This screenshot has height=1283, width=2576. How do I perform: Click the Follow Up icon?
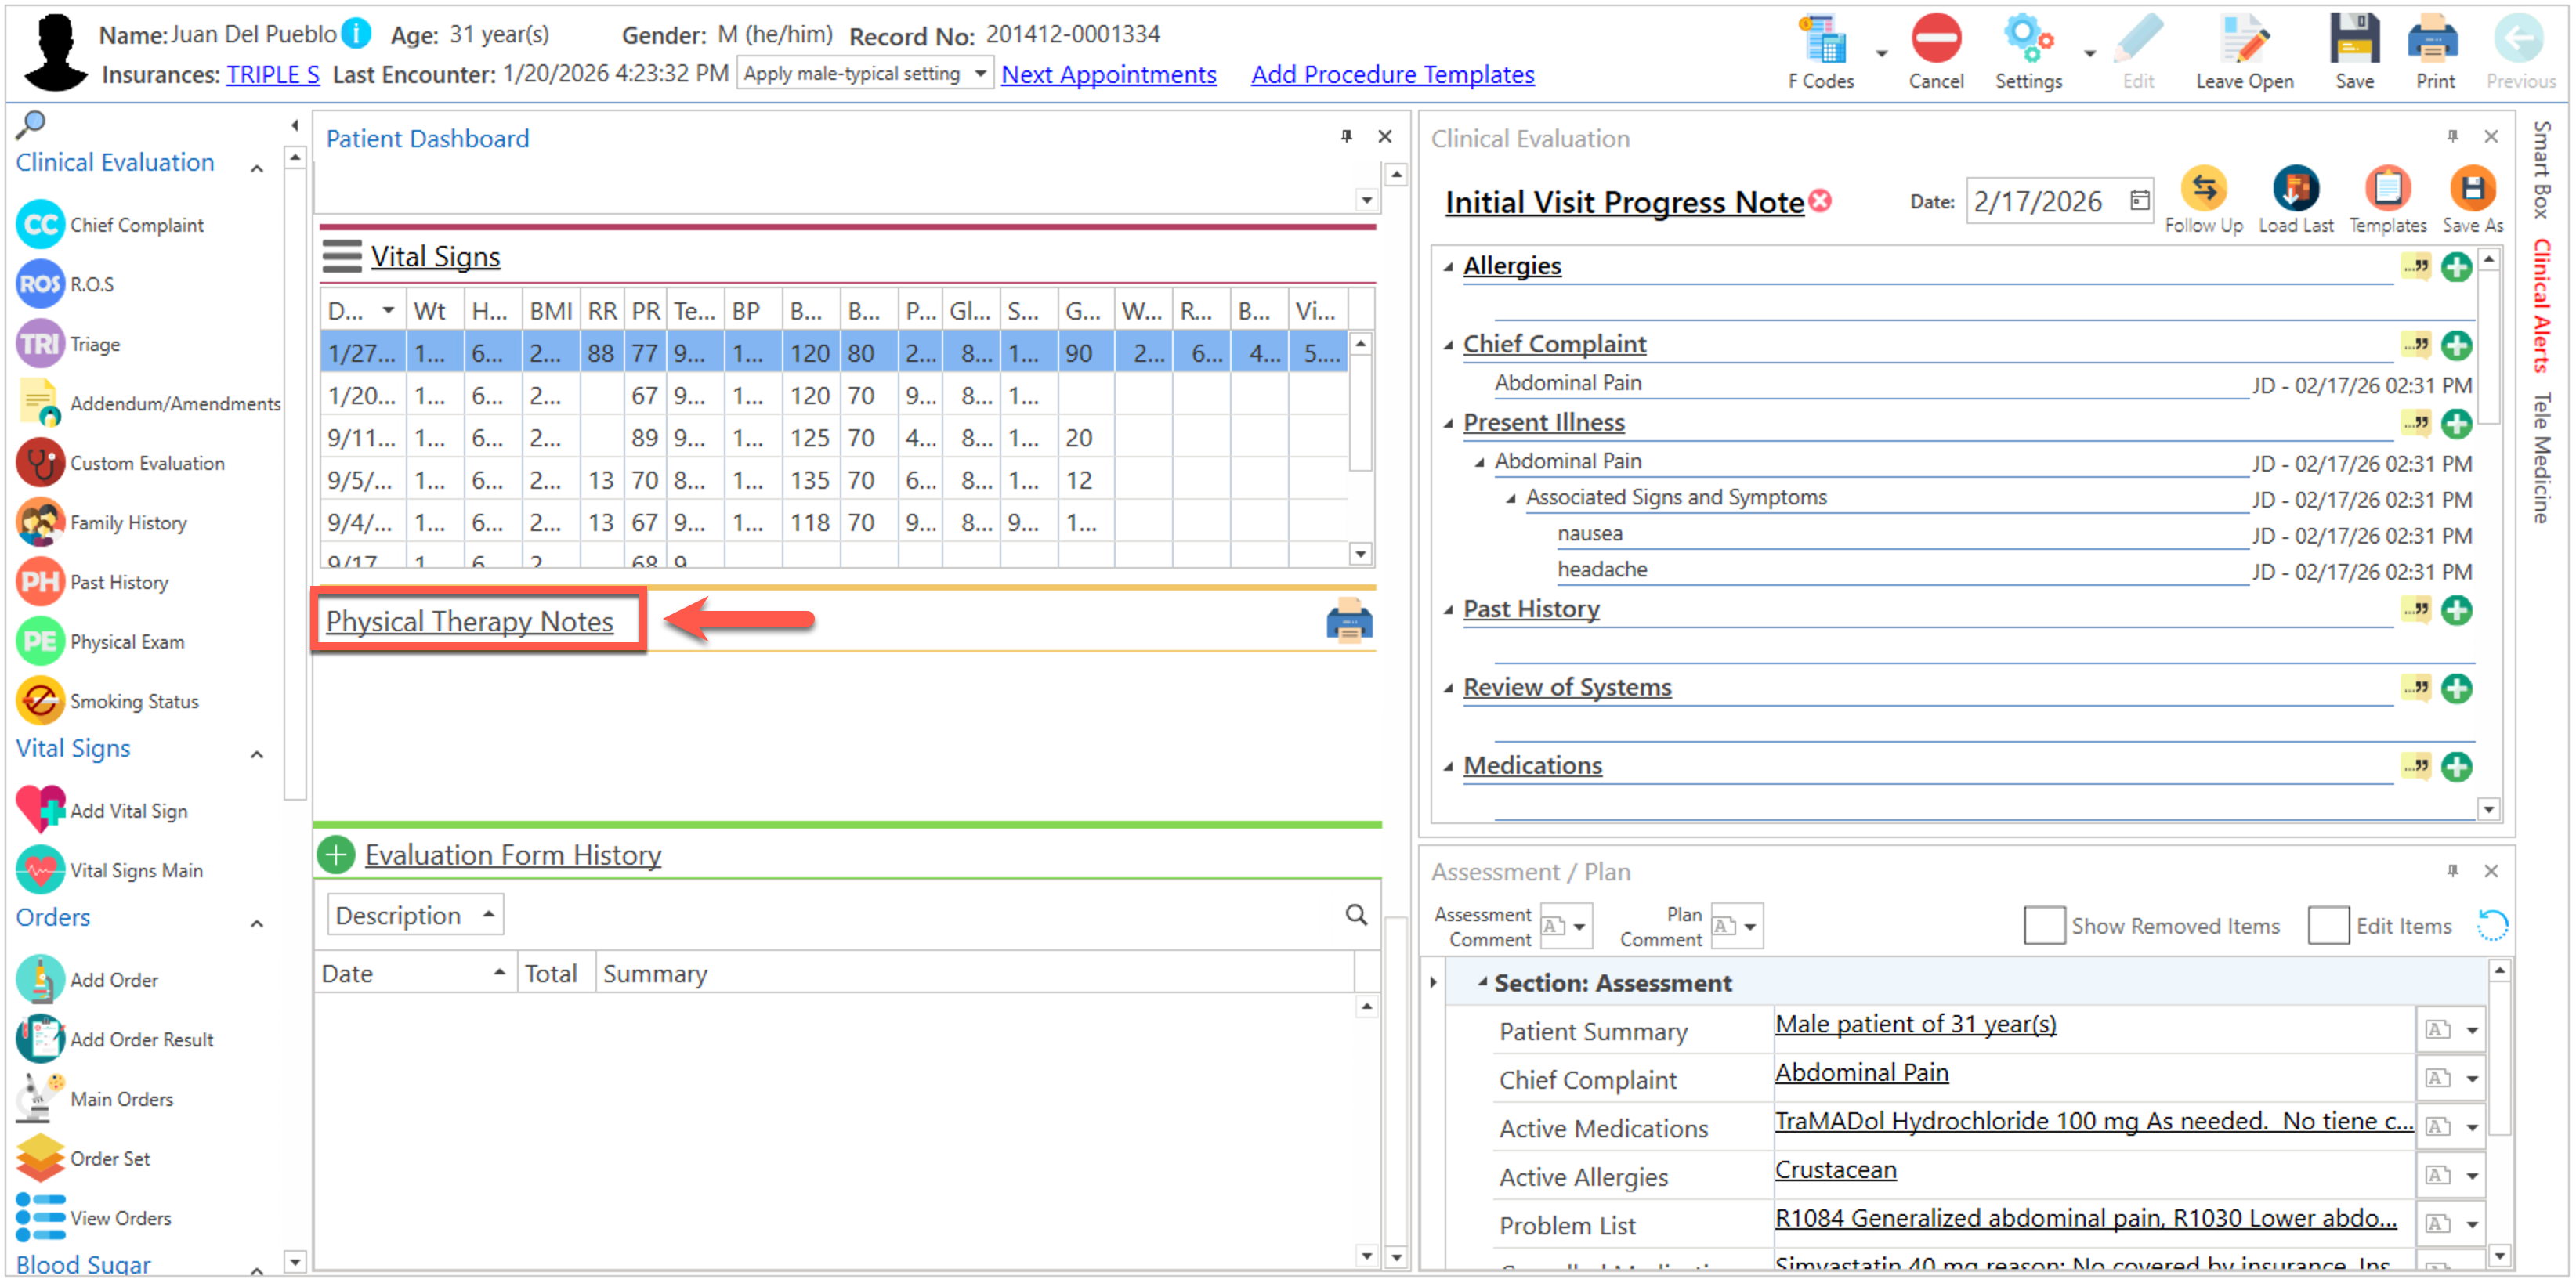point(2203,190)
